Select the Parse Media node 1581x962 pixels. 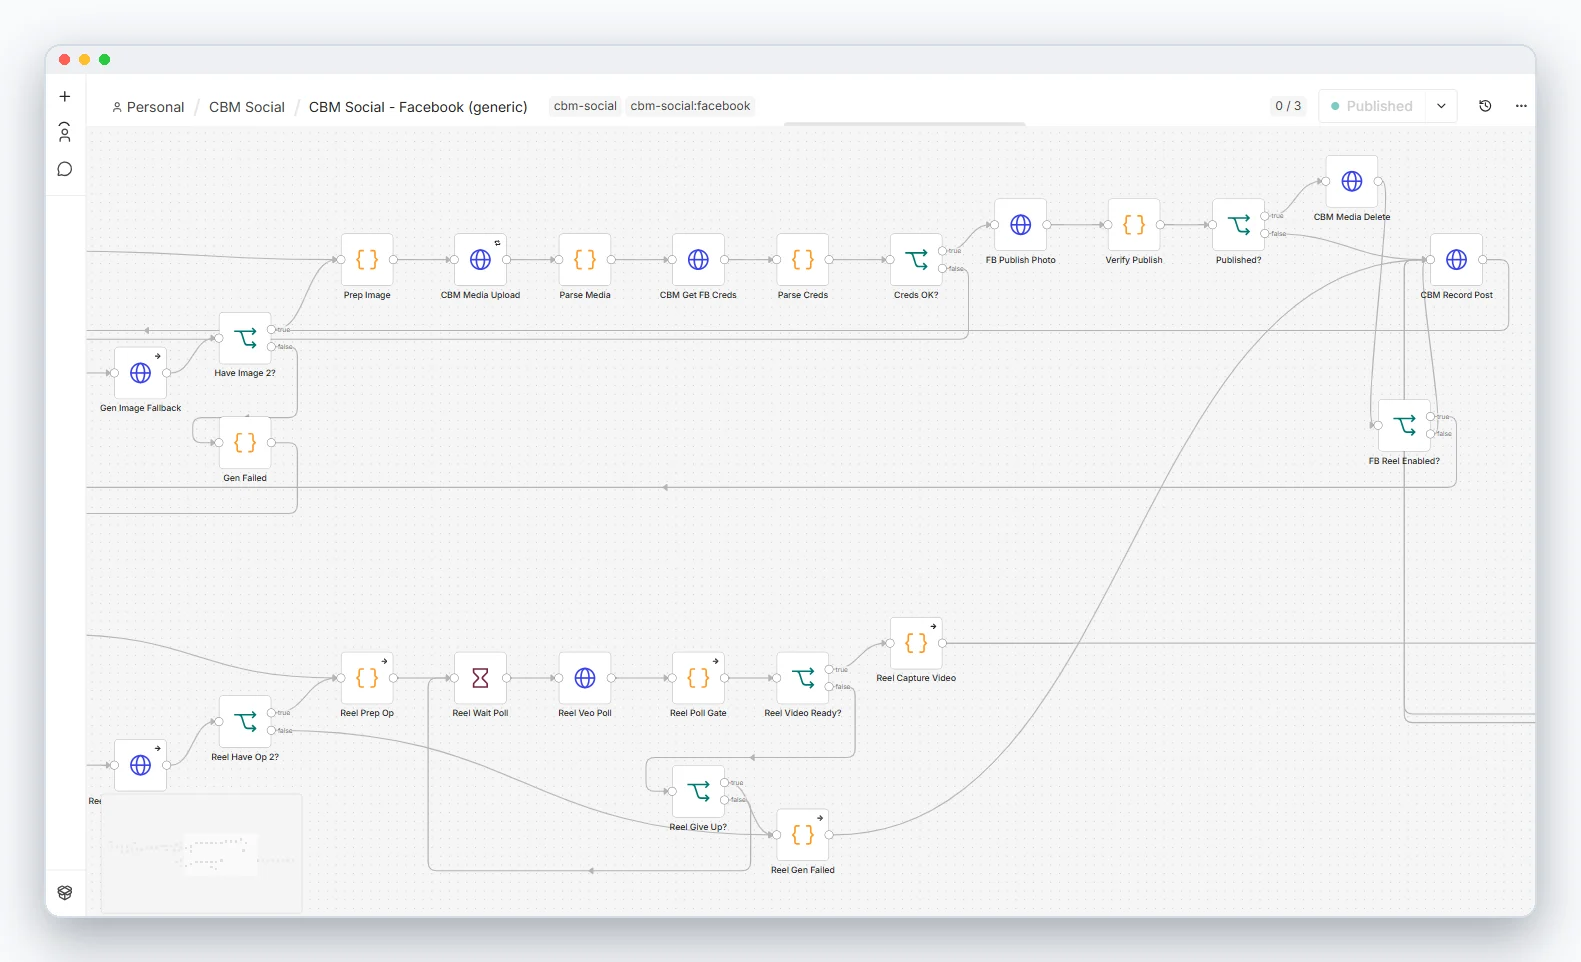[585, 260]
